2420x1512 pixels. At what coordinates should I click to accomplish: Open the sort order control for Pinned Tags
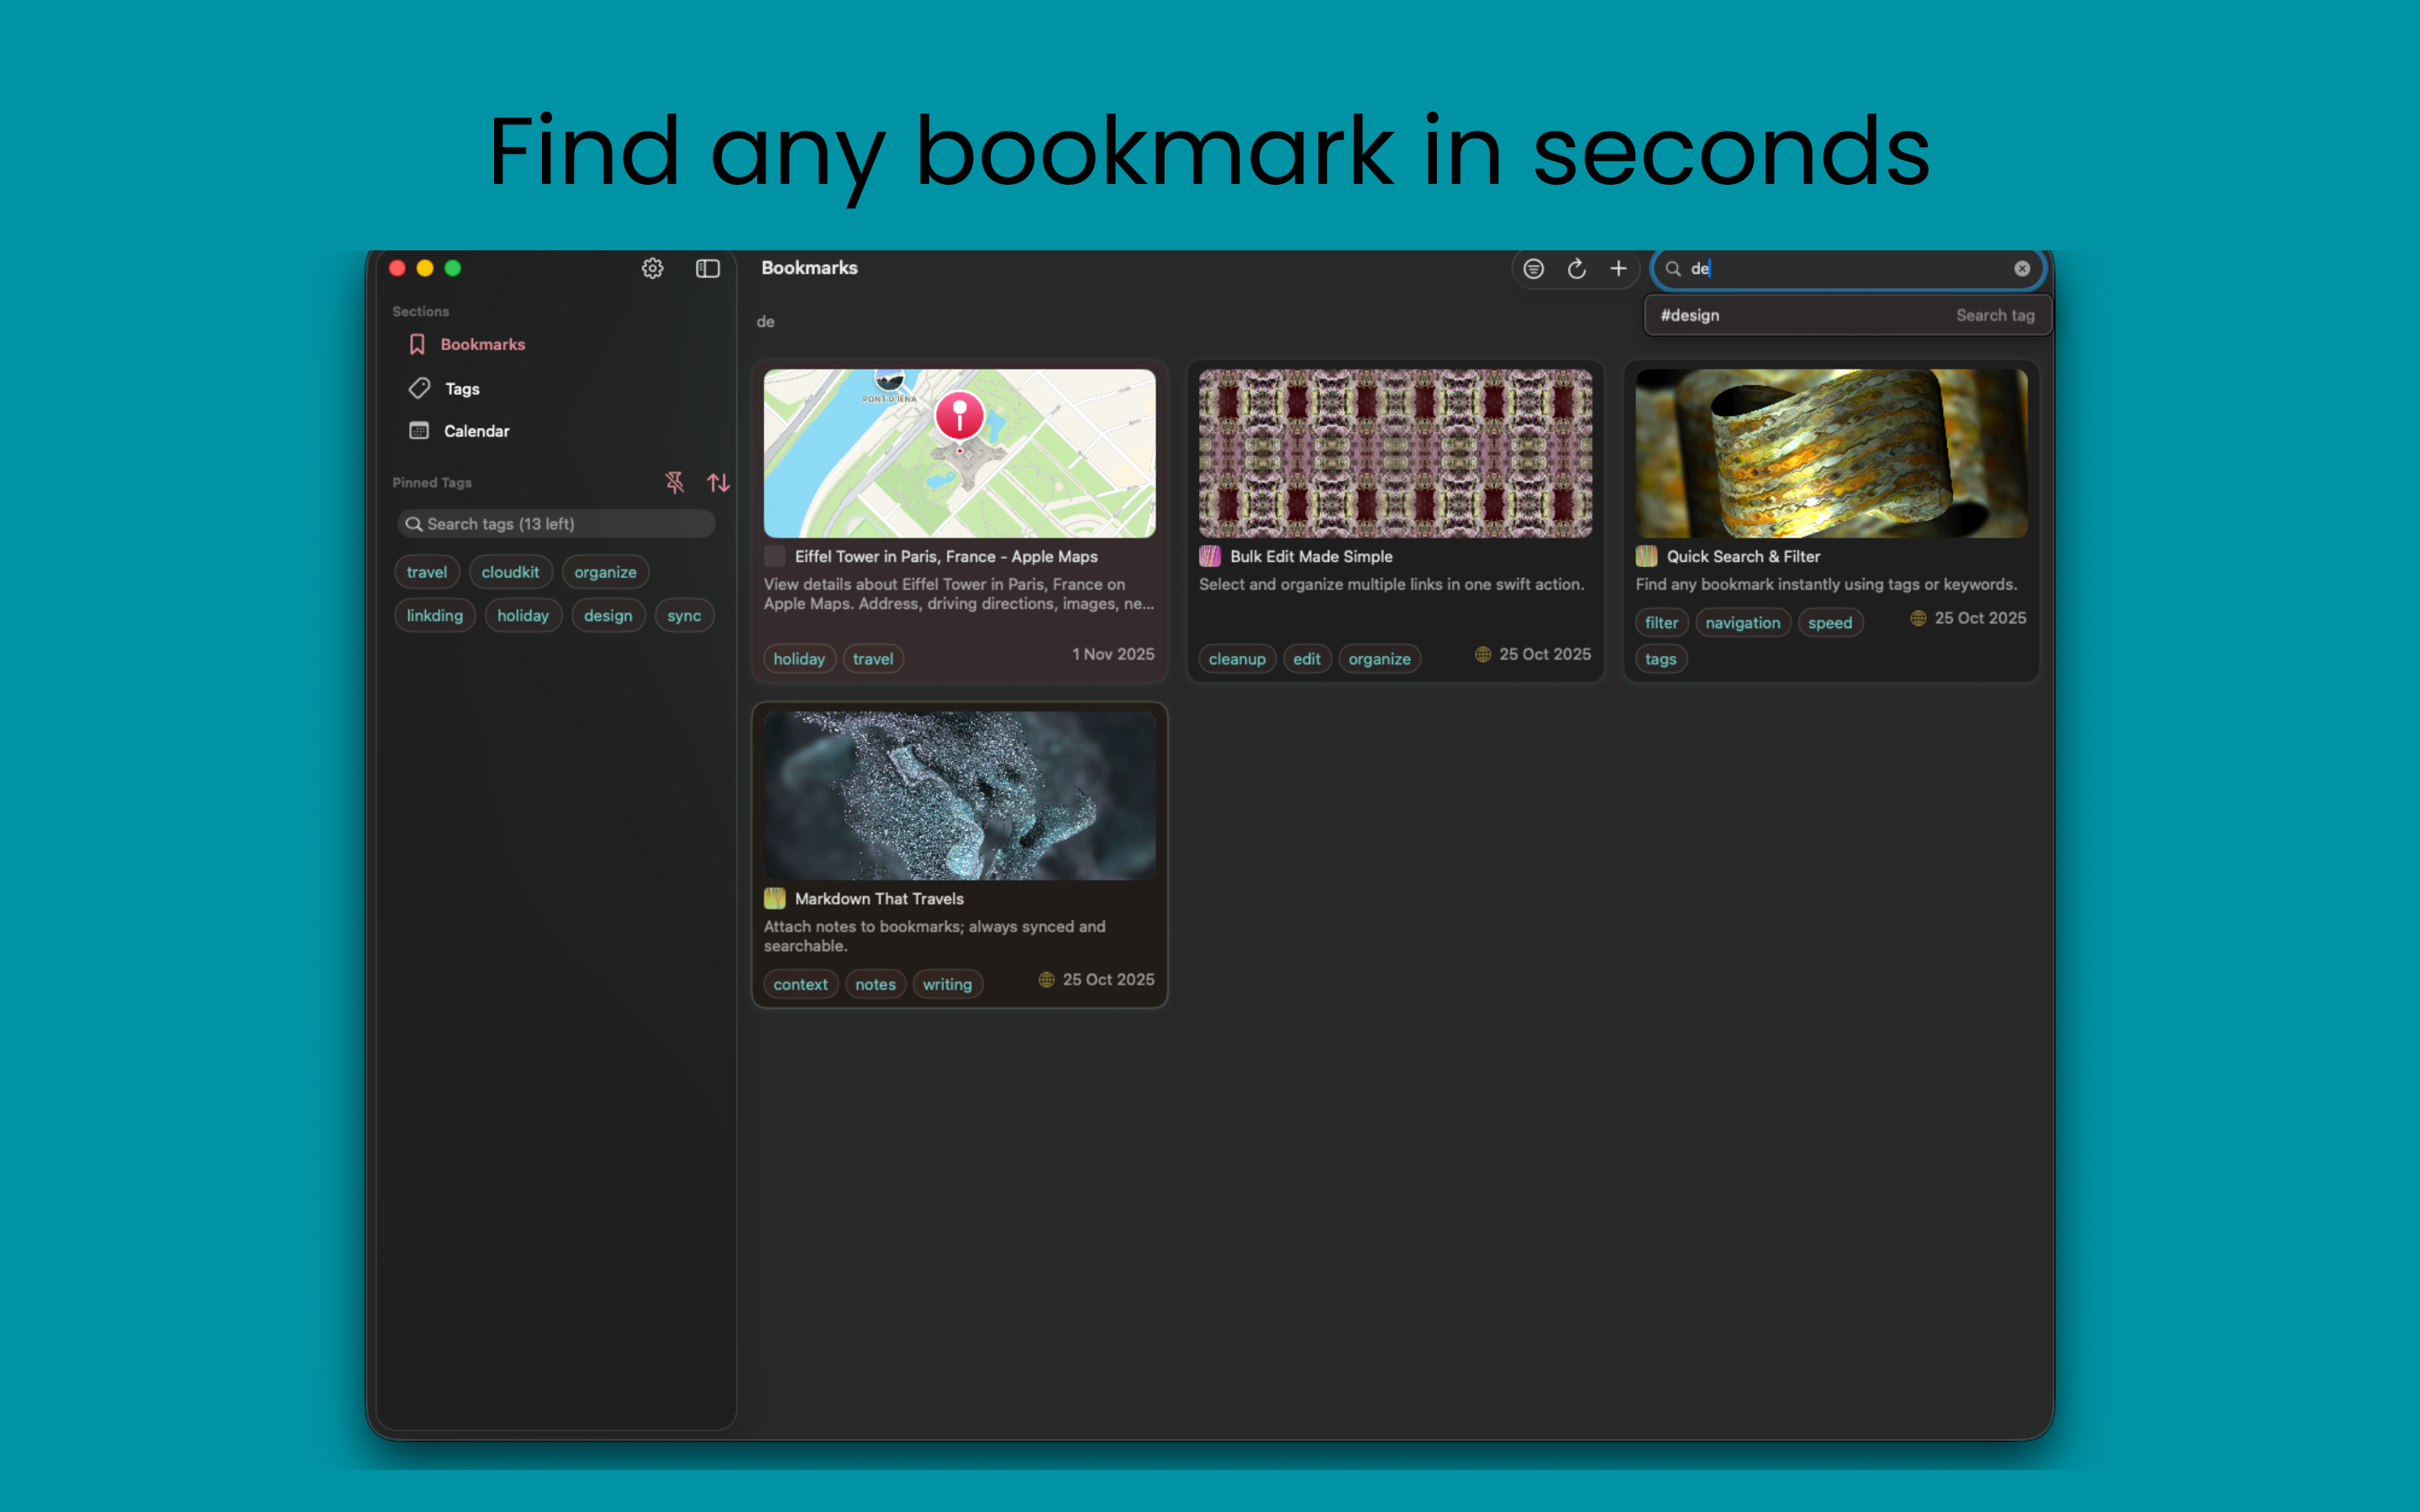[718, 483]
